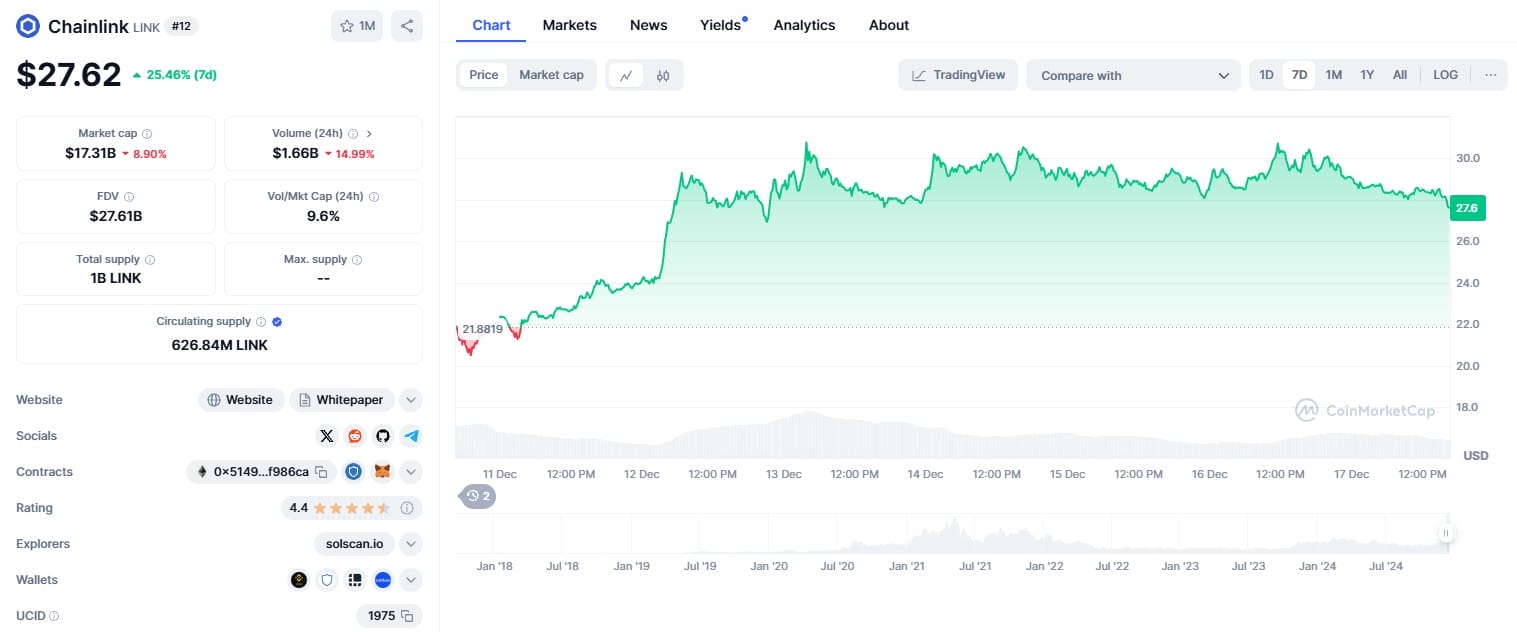
Task: Expand the Website row chevron
Action: point(411,400)
